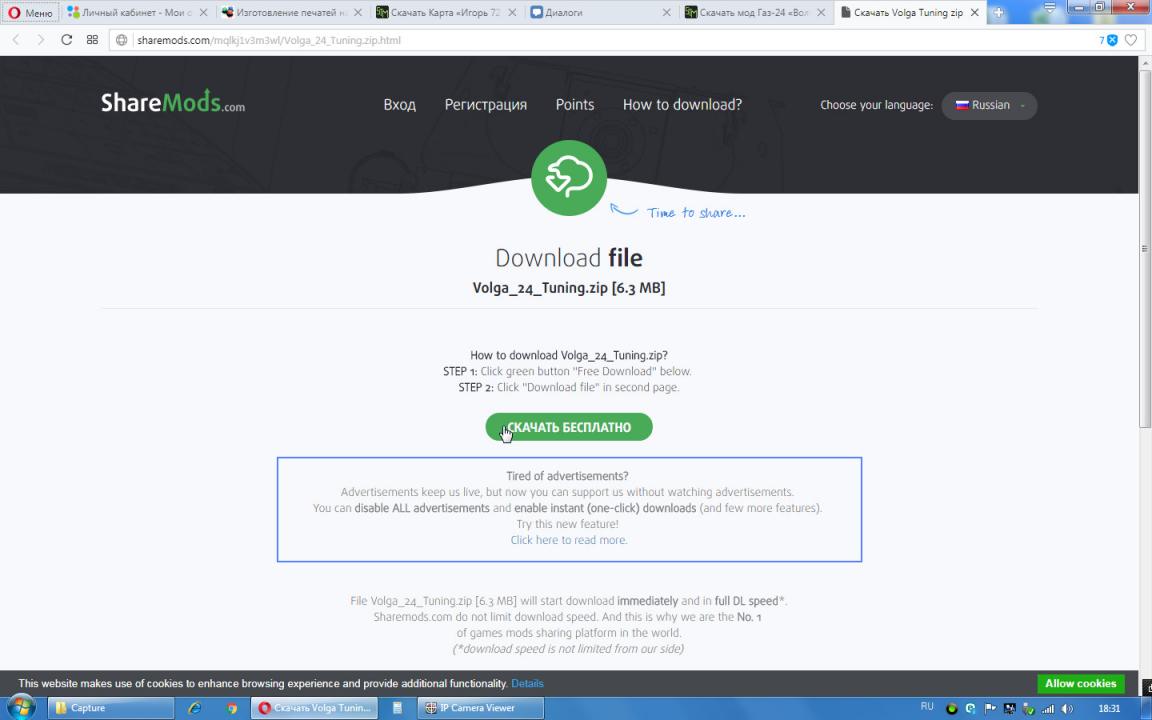Click the How to download? menu item
This screenshot has width=1152, height=720.
682,105
